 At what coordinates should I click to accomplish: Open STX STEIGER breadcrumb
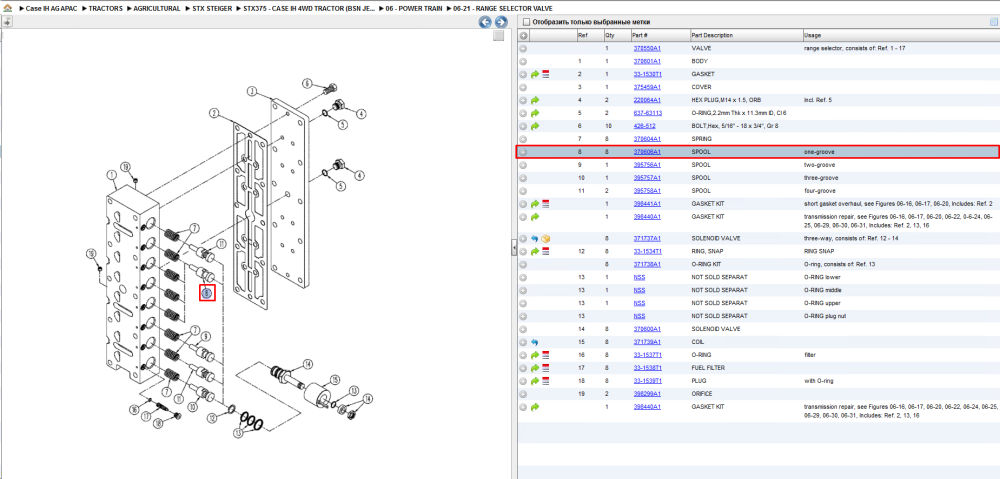pyautogui.click(x=212, y=9)
